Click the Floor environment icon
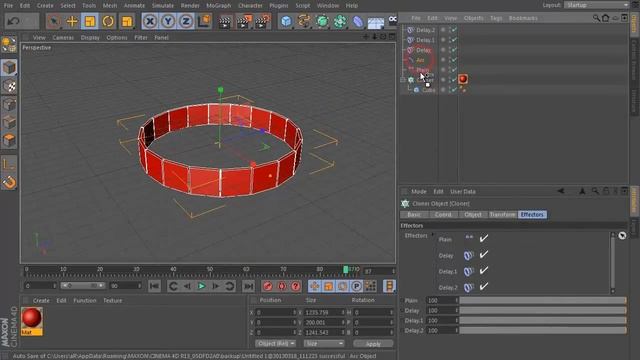Viewport: 640px width, 360px height. (376, 22)
